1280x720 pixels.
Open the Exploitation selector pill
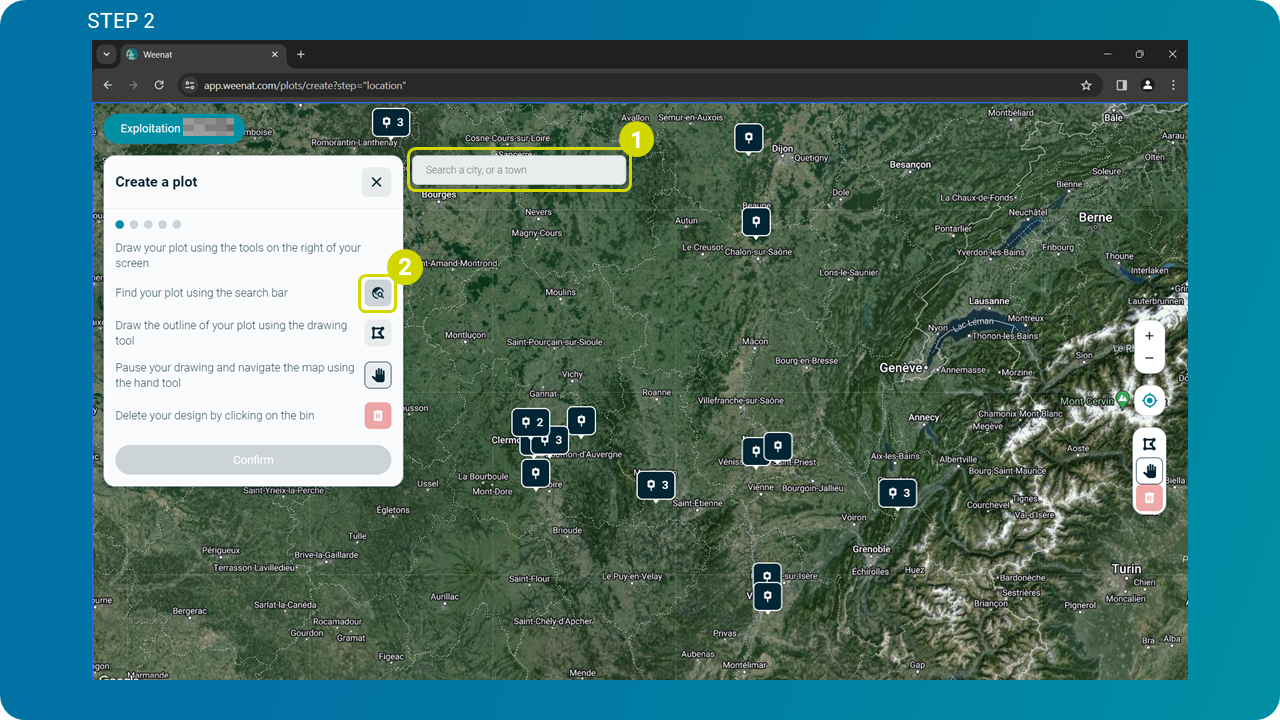coord(174,128)
